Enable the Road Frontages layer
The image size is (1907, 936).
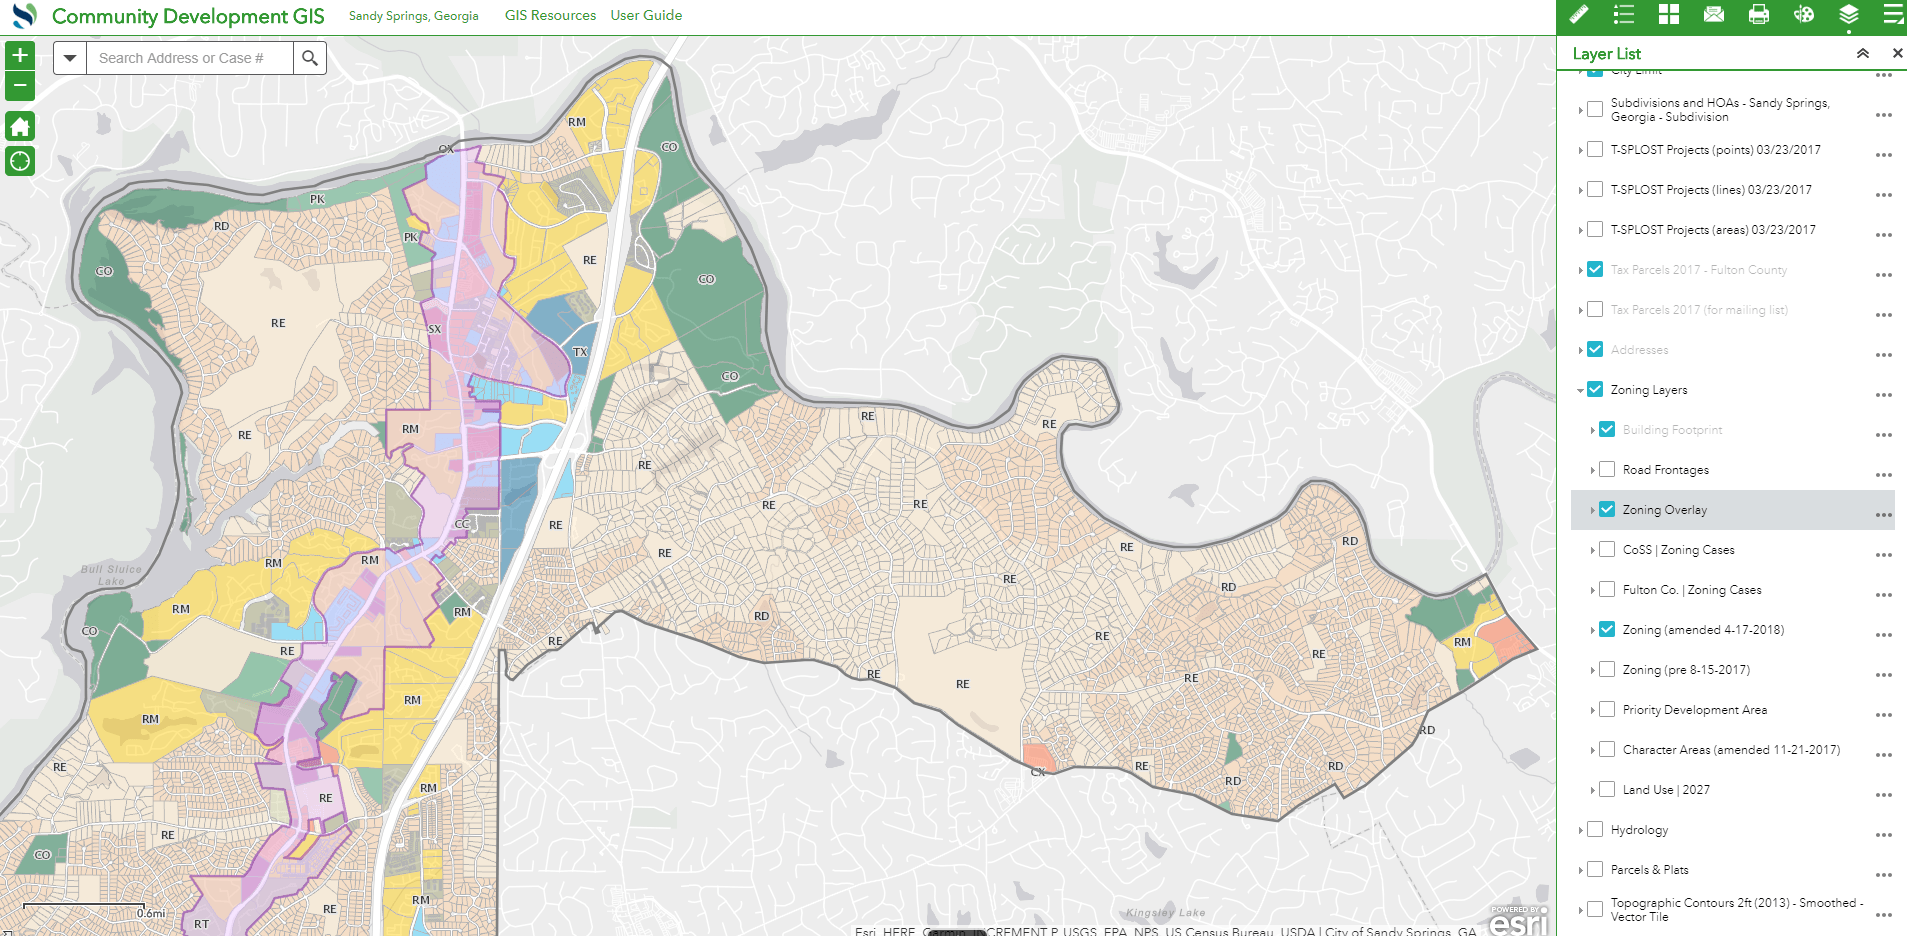[x=1606, y=469]
